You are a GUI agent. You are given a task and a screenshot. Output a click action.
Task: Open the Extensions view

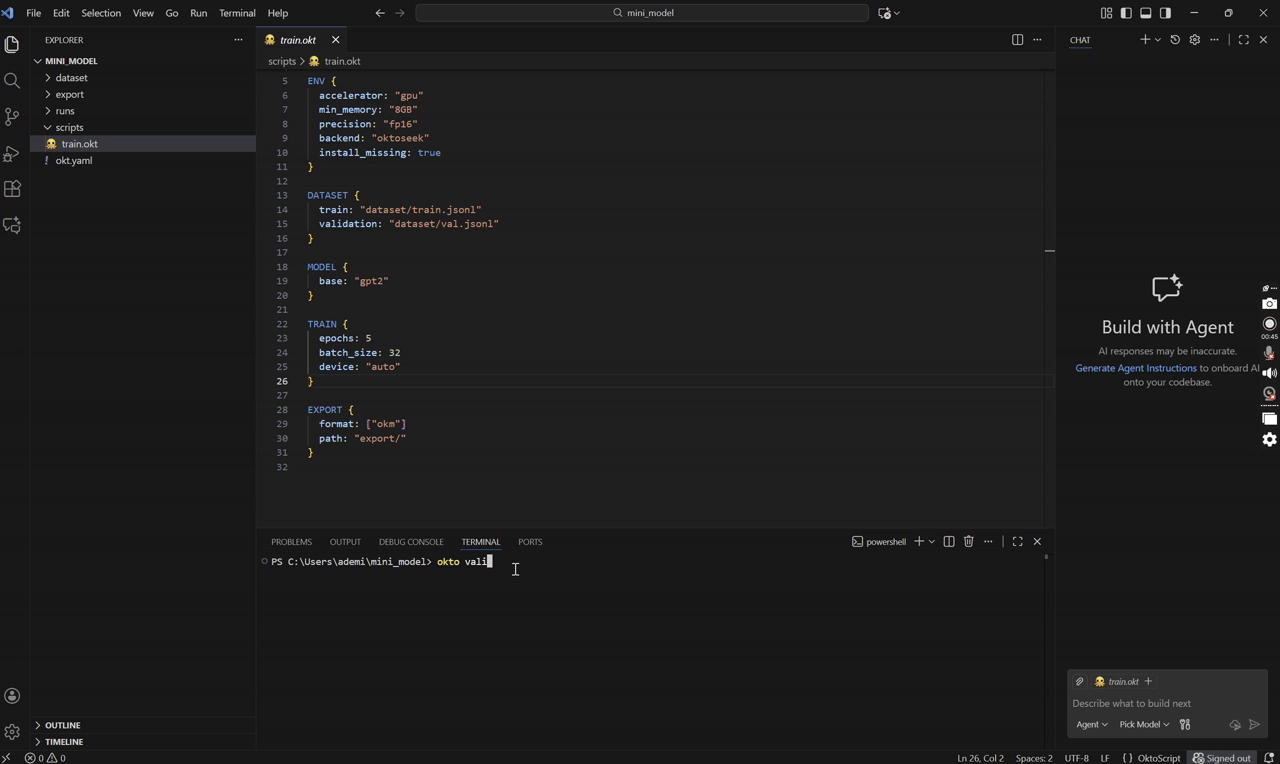pos(12,189)
